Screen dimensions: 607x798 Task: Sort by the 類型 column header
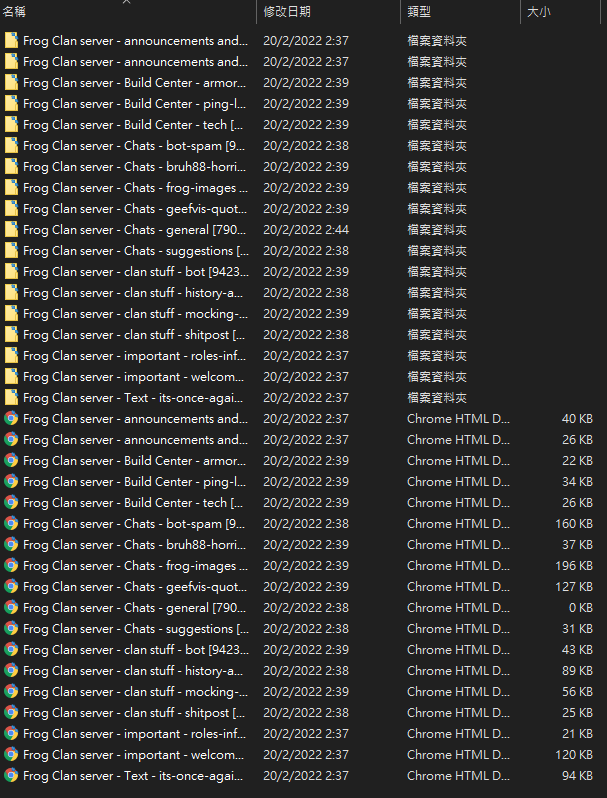pyautogui.click(x=420, y=12)
